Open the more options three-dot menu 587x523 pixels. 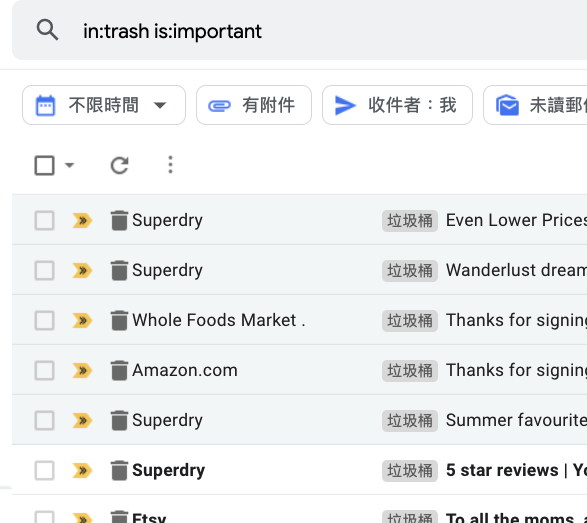click(170, 165)
